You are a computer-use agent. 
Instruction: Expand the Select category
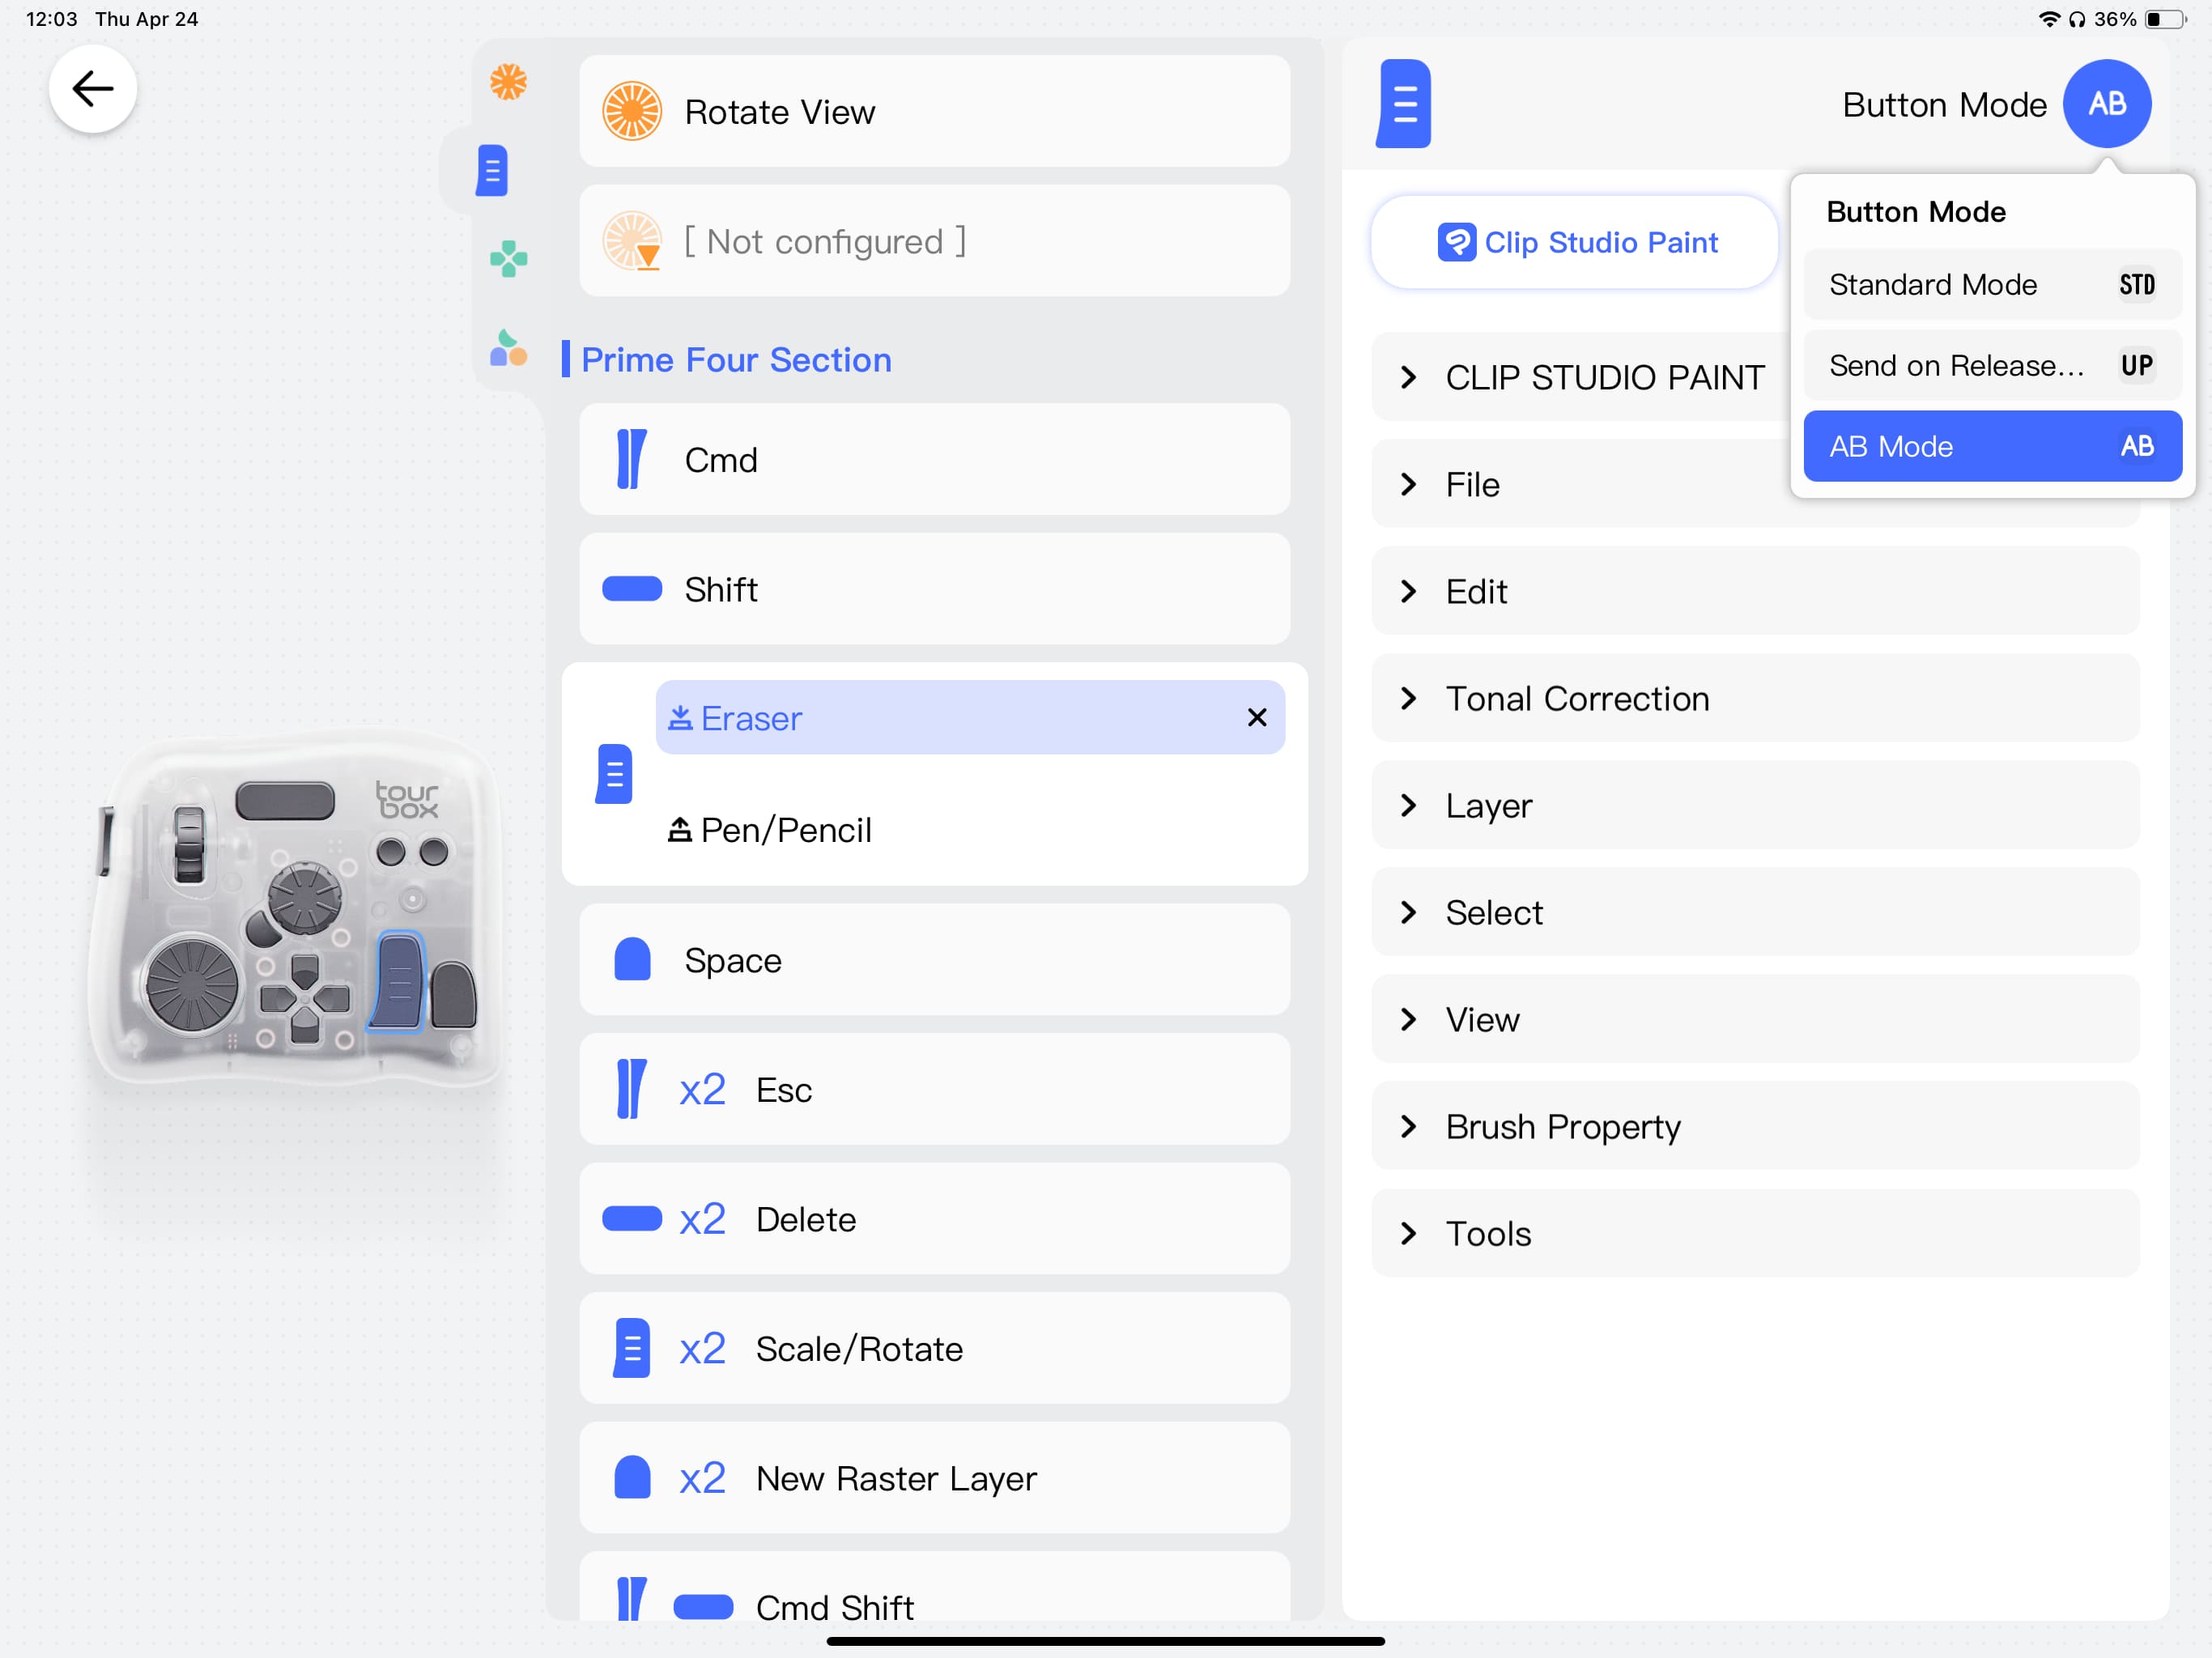click(x=1755, y=913)
